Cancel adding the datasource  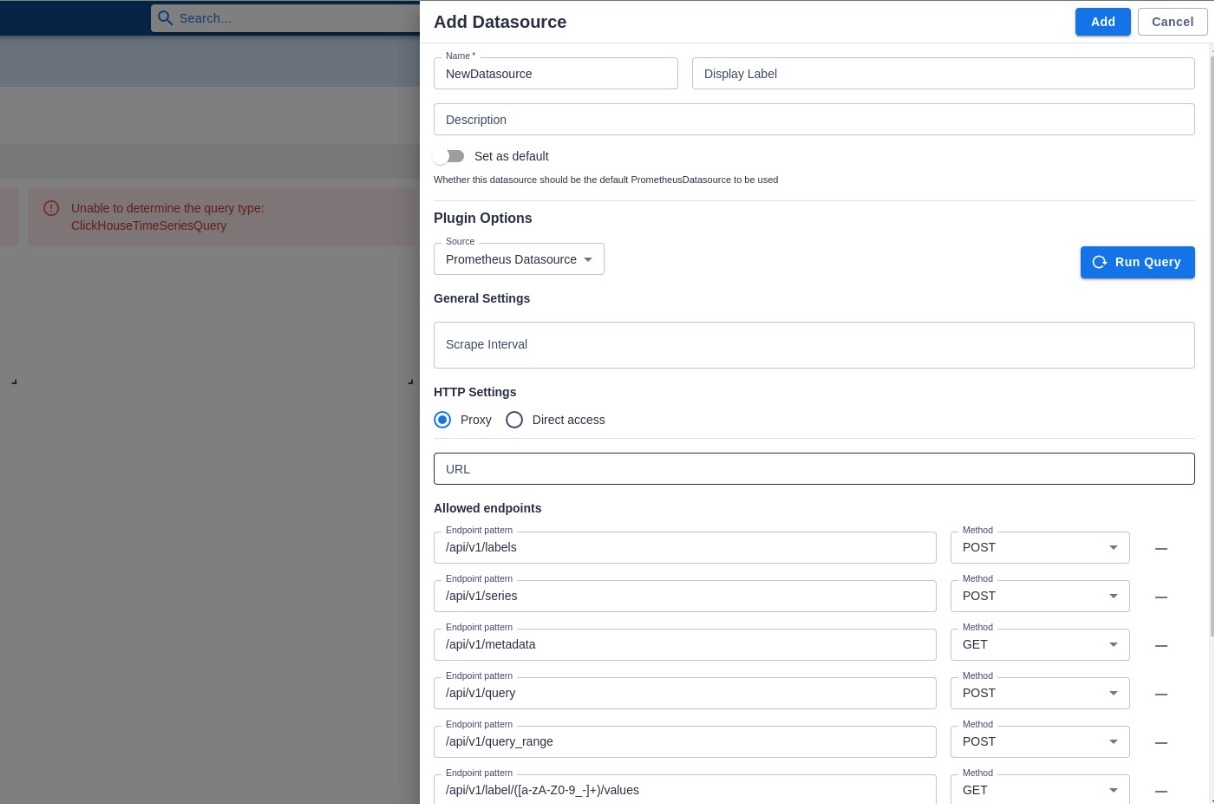[x=1172, y=22]
